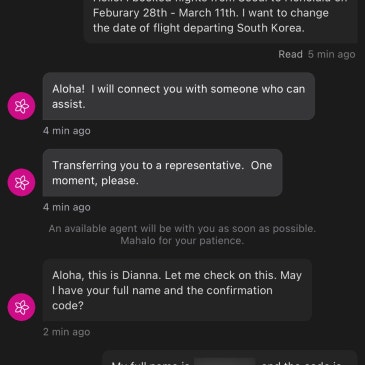
Task: Select the 'I will connect you with someone' bubble
Action: pyautogui.click(x=179, y=96)
